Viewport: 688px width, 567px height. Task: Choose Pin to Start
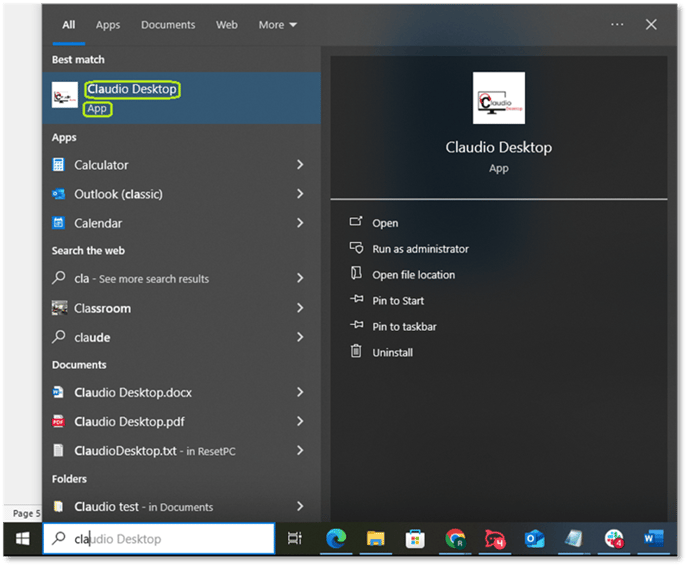398,301
